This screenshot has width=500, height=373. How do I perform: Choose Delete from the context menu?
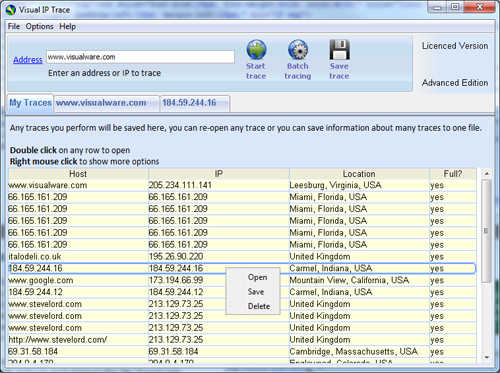(259, 306)
